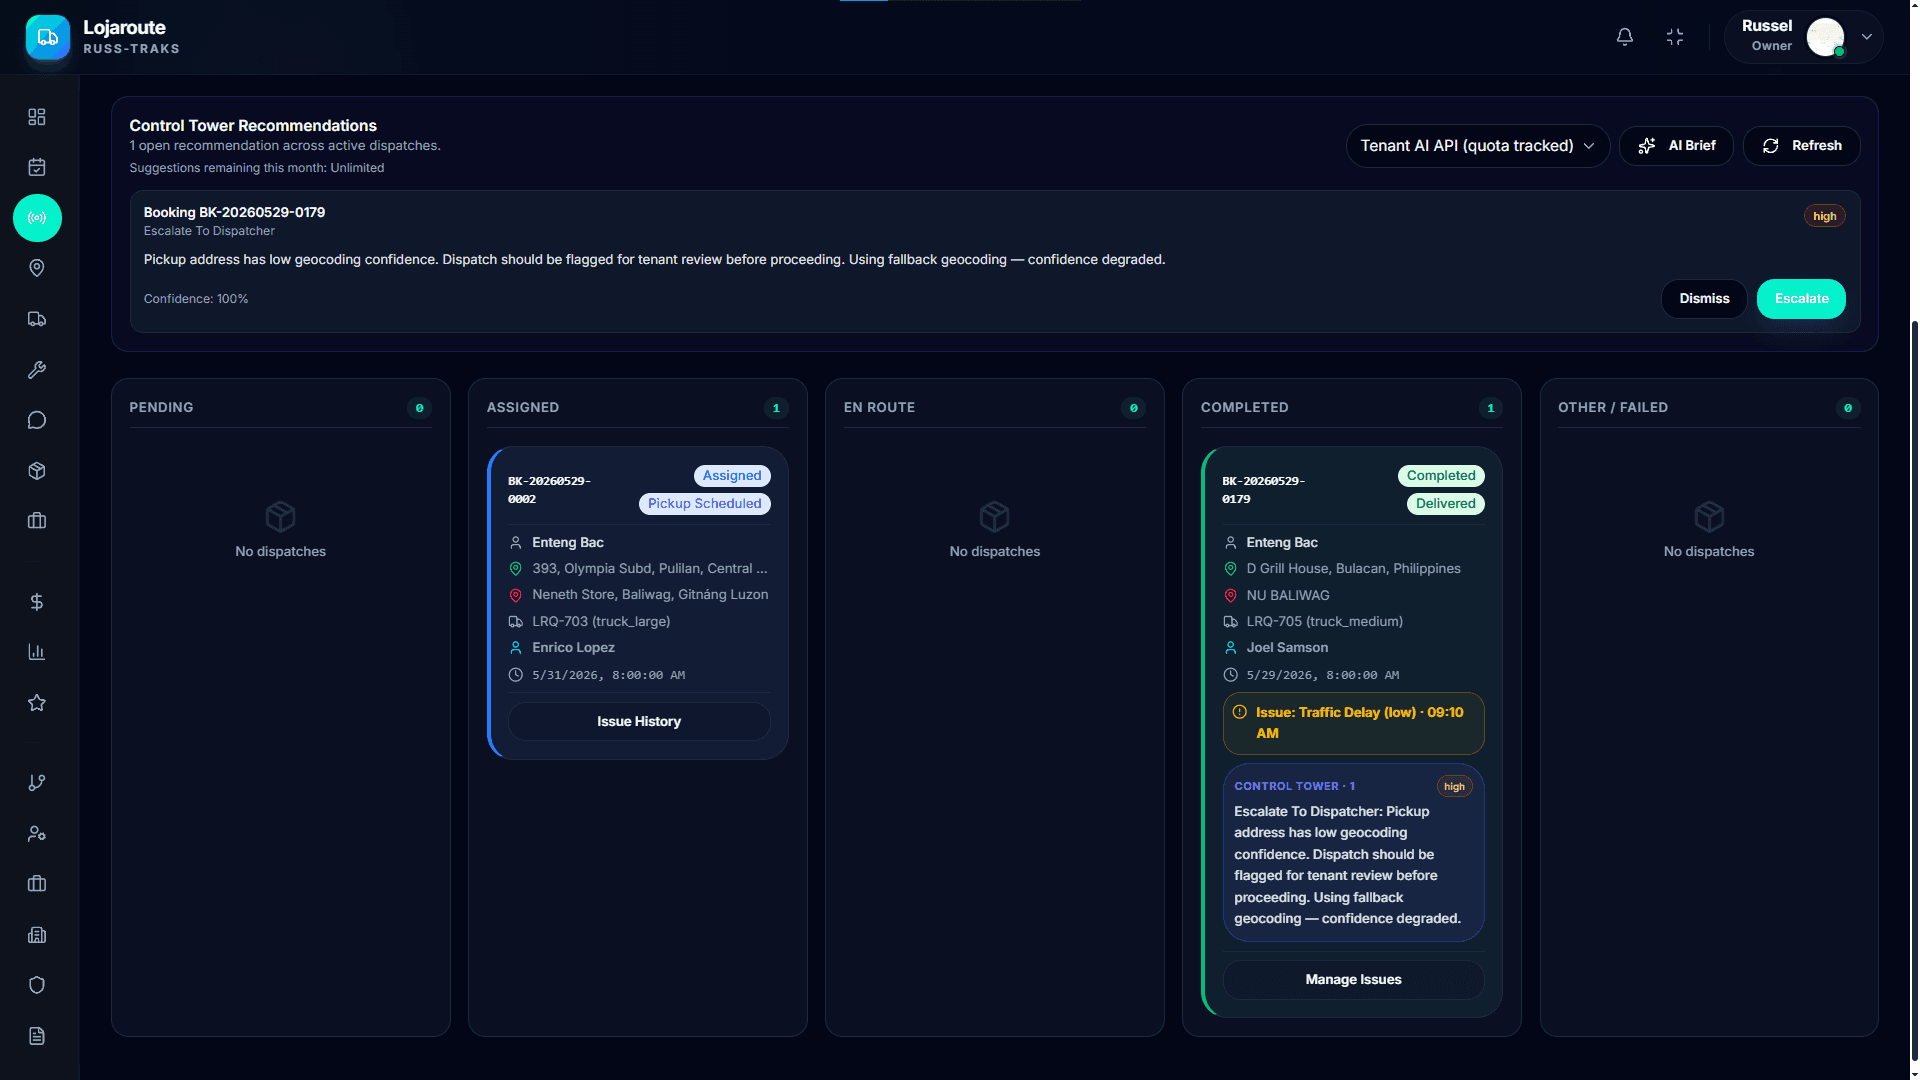Open the Tenant AI API dropdown
The width and height of the screenshot is (1920, 1080).
[1477, 146]
